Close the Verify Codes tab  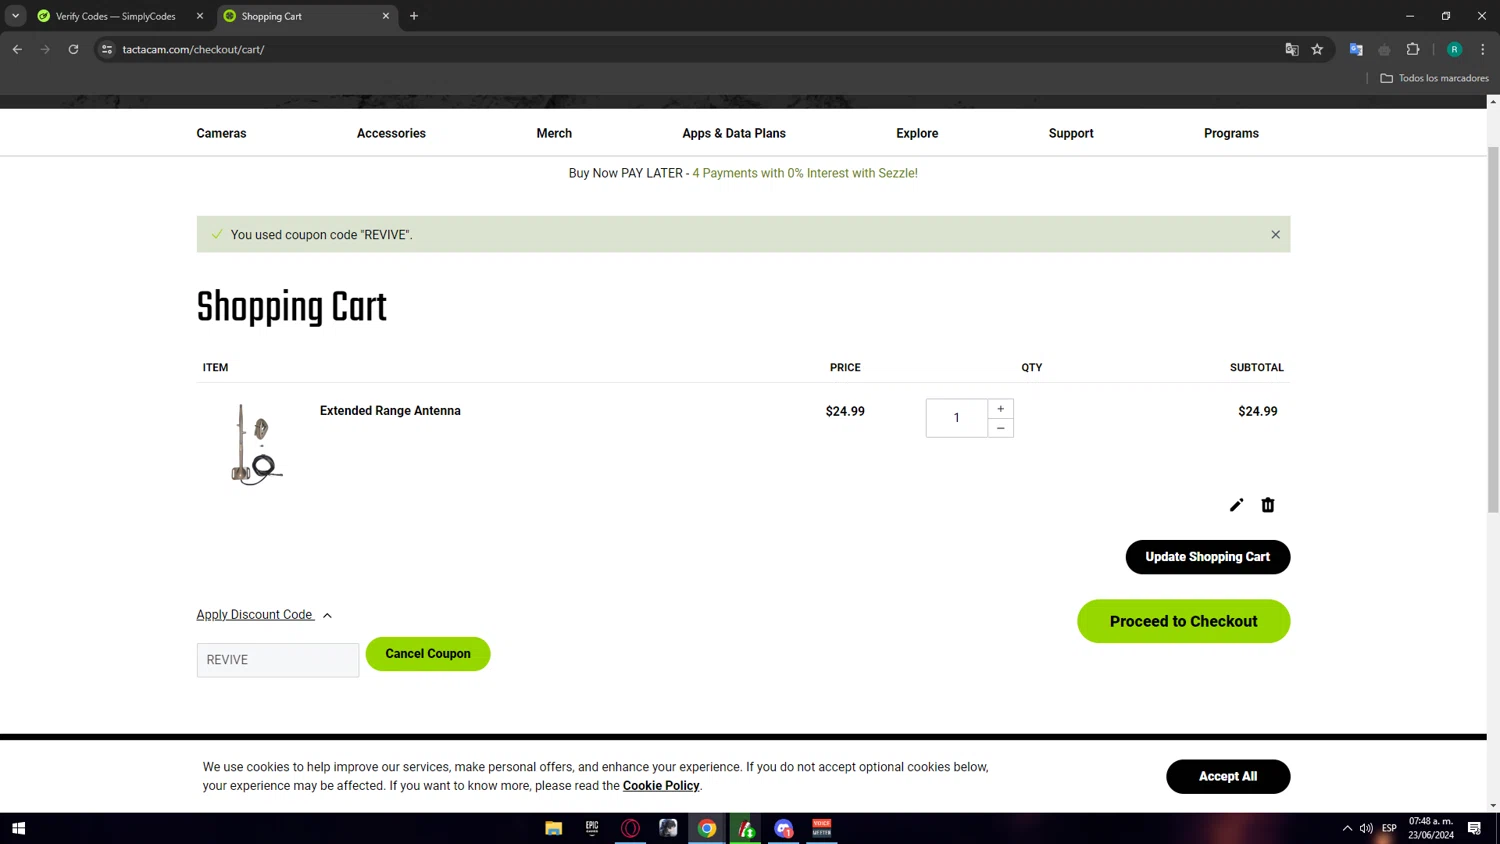[x=200, y=16]
